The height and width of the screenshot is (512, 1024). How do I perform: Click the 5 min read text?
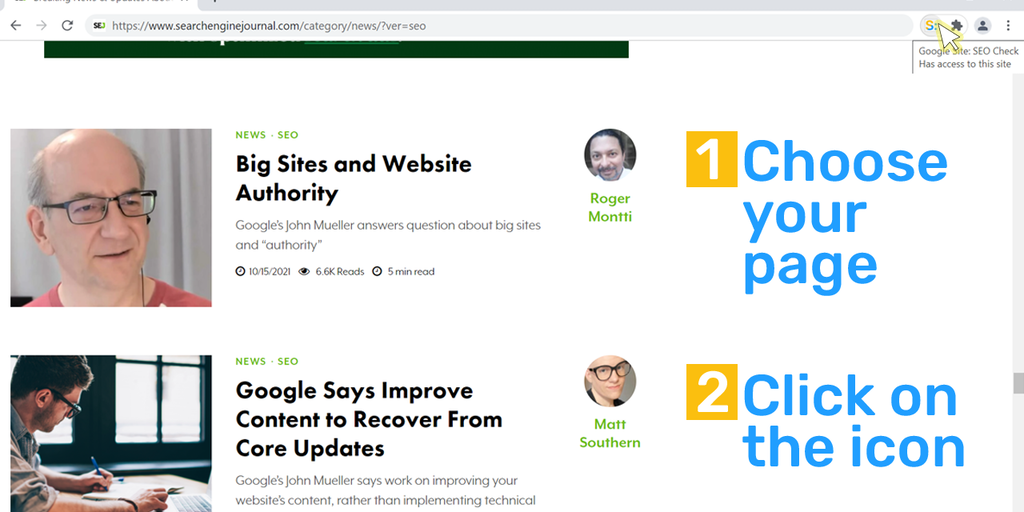[411, 272]
